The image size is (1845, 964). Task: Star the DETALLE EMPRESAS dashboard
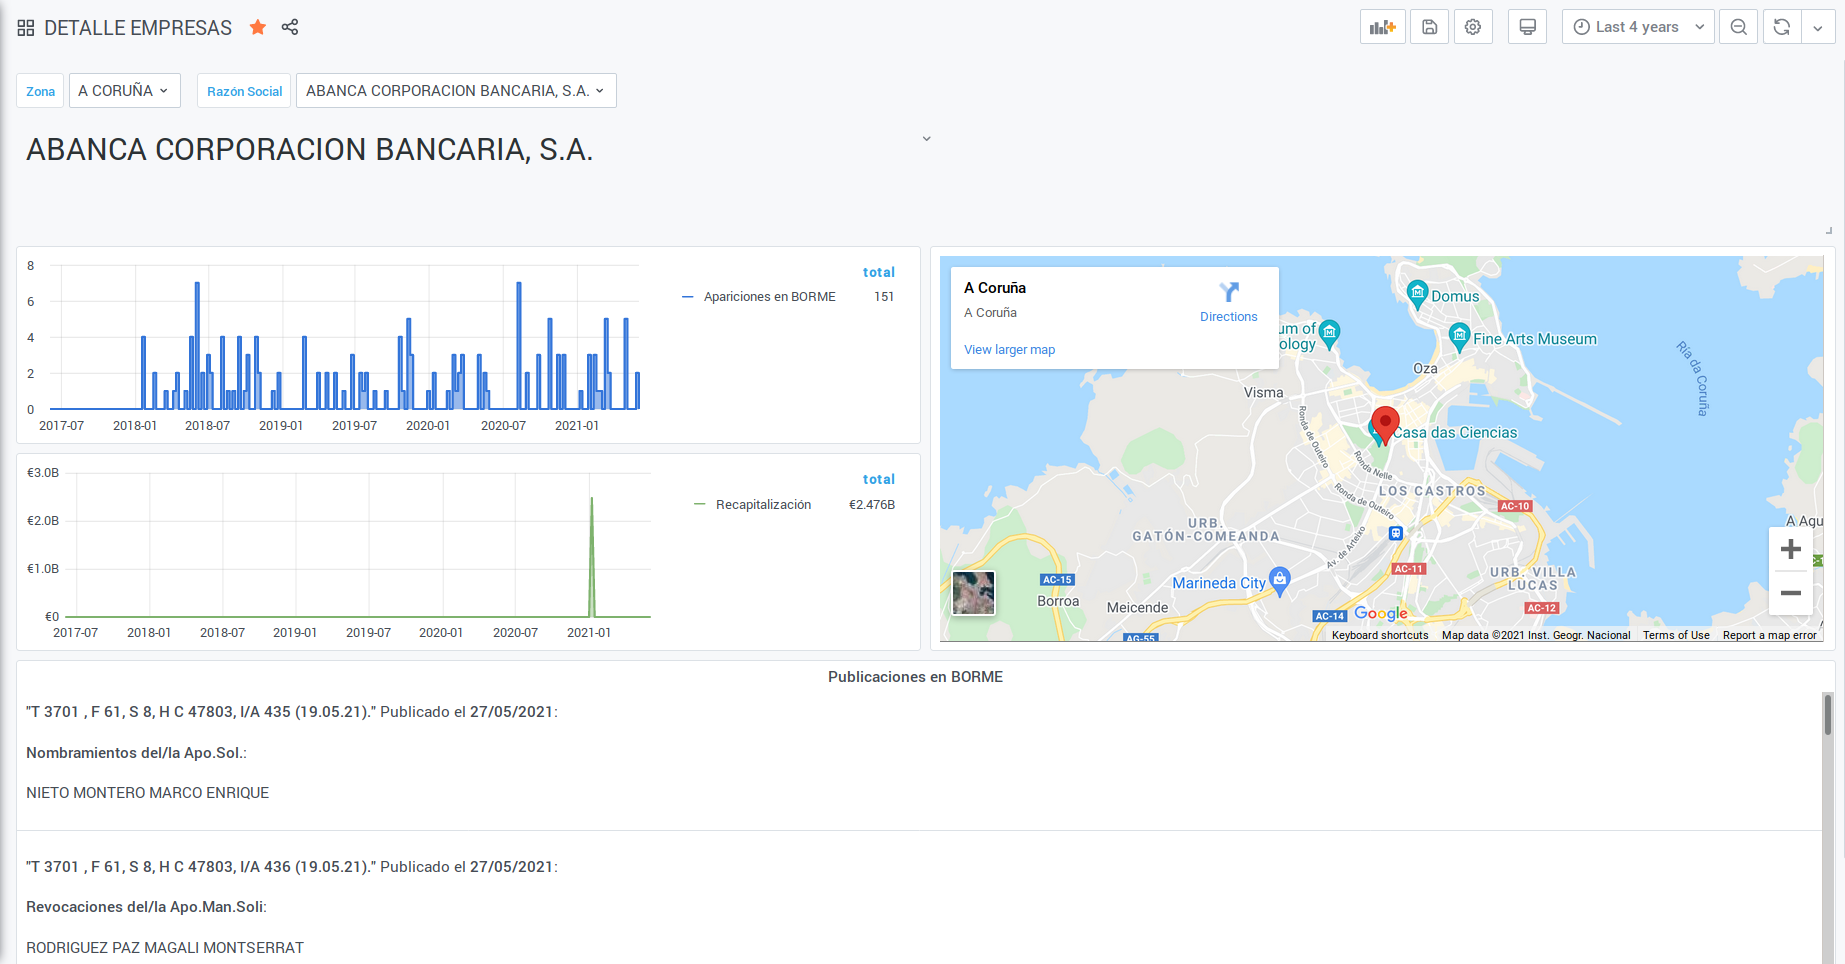[x=258, y=27]
